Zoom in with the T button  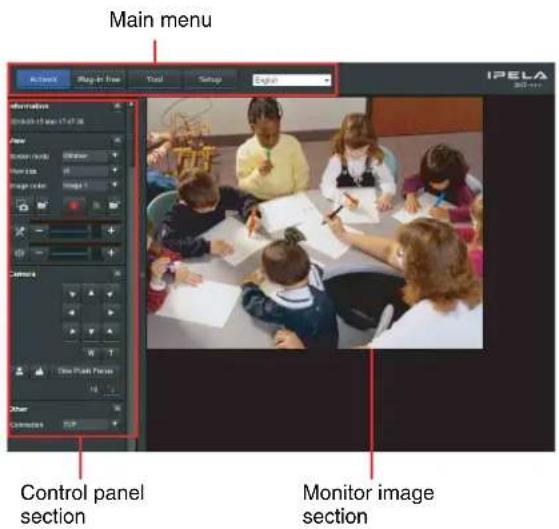click(x=111, y=353)
